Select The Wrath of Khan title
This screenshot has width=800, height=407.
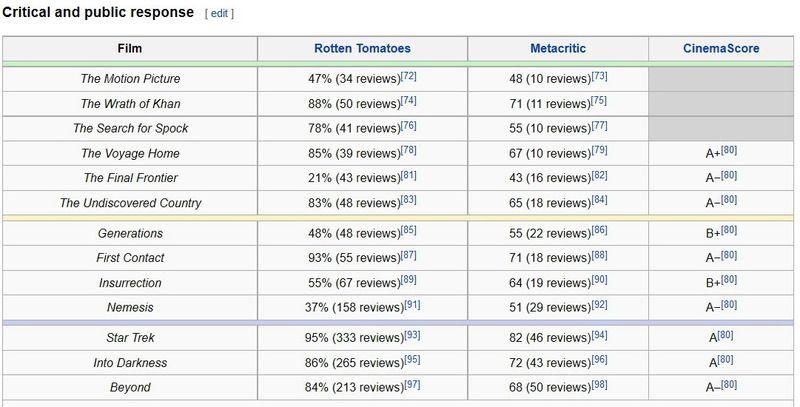tap(130, 104)
